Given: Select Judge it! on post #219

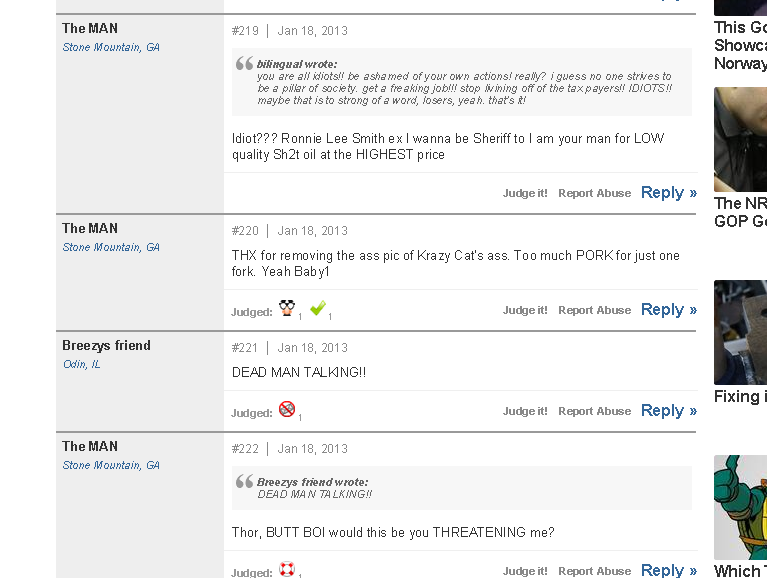Looking at the screenshot, I should [x=525, y=193].
